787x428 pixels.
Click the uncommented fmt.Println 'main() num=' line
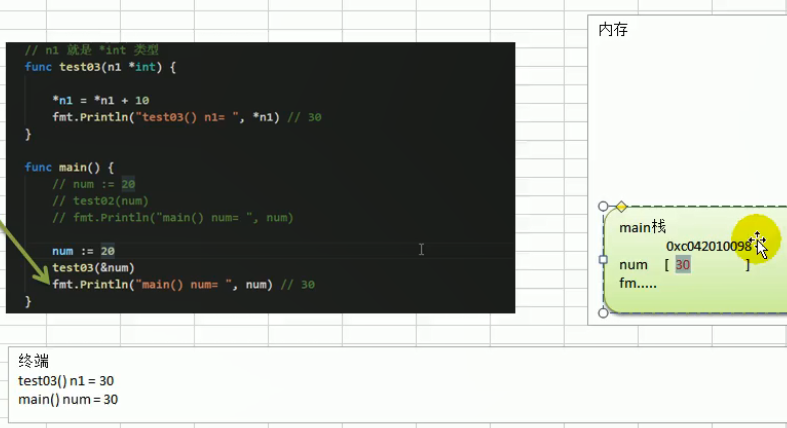tap(183, 284)
